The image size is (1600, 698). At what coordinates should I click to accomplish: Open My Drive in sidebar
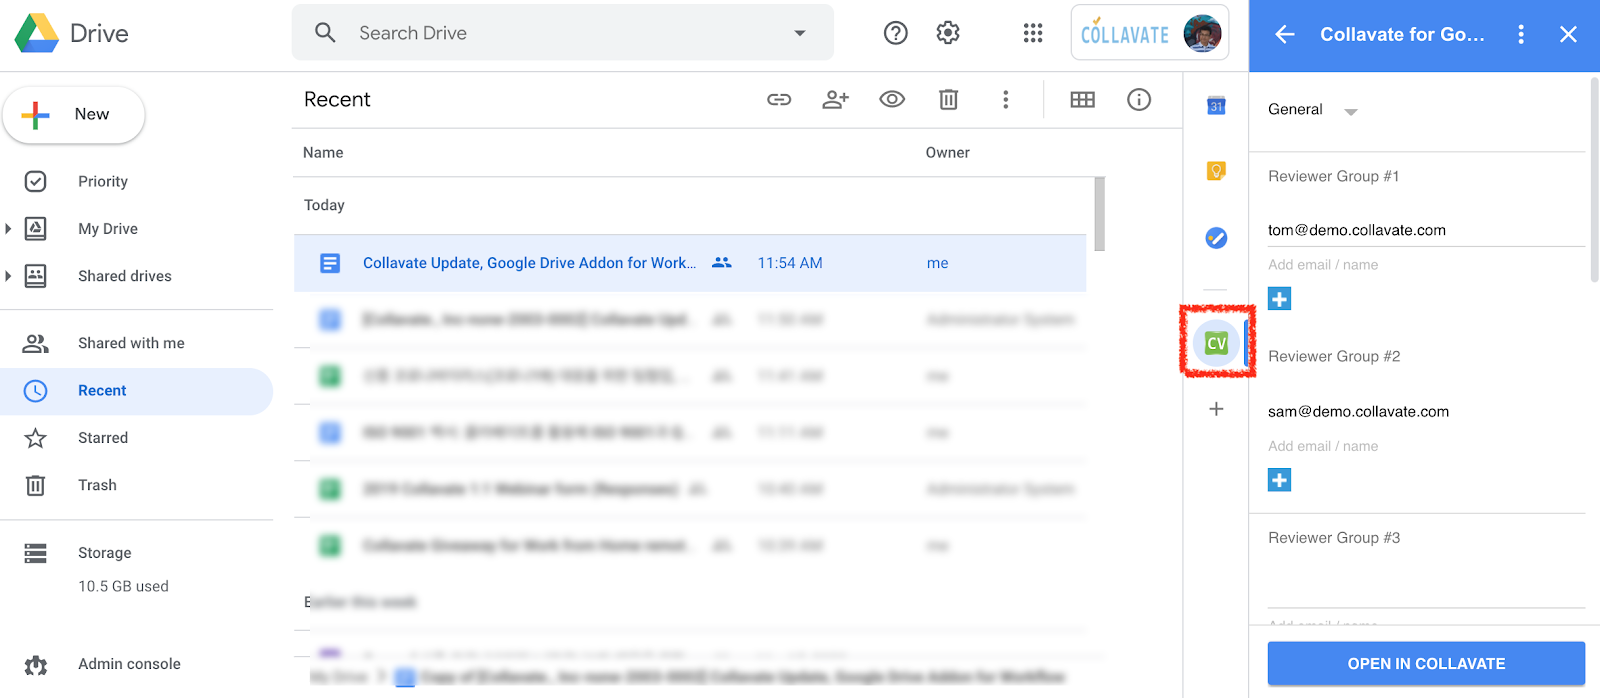point(108,228)
